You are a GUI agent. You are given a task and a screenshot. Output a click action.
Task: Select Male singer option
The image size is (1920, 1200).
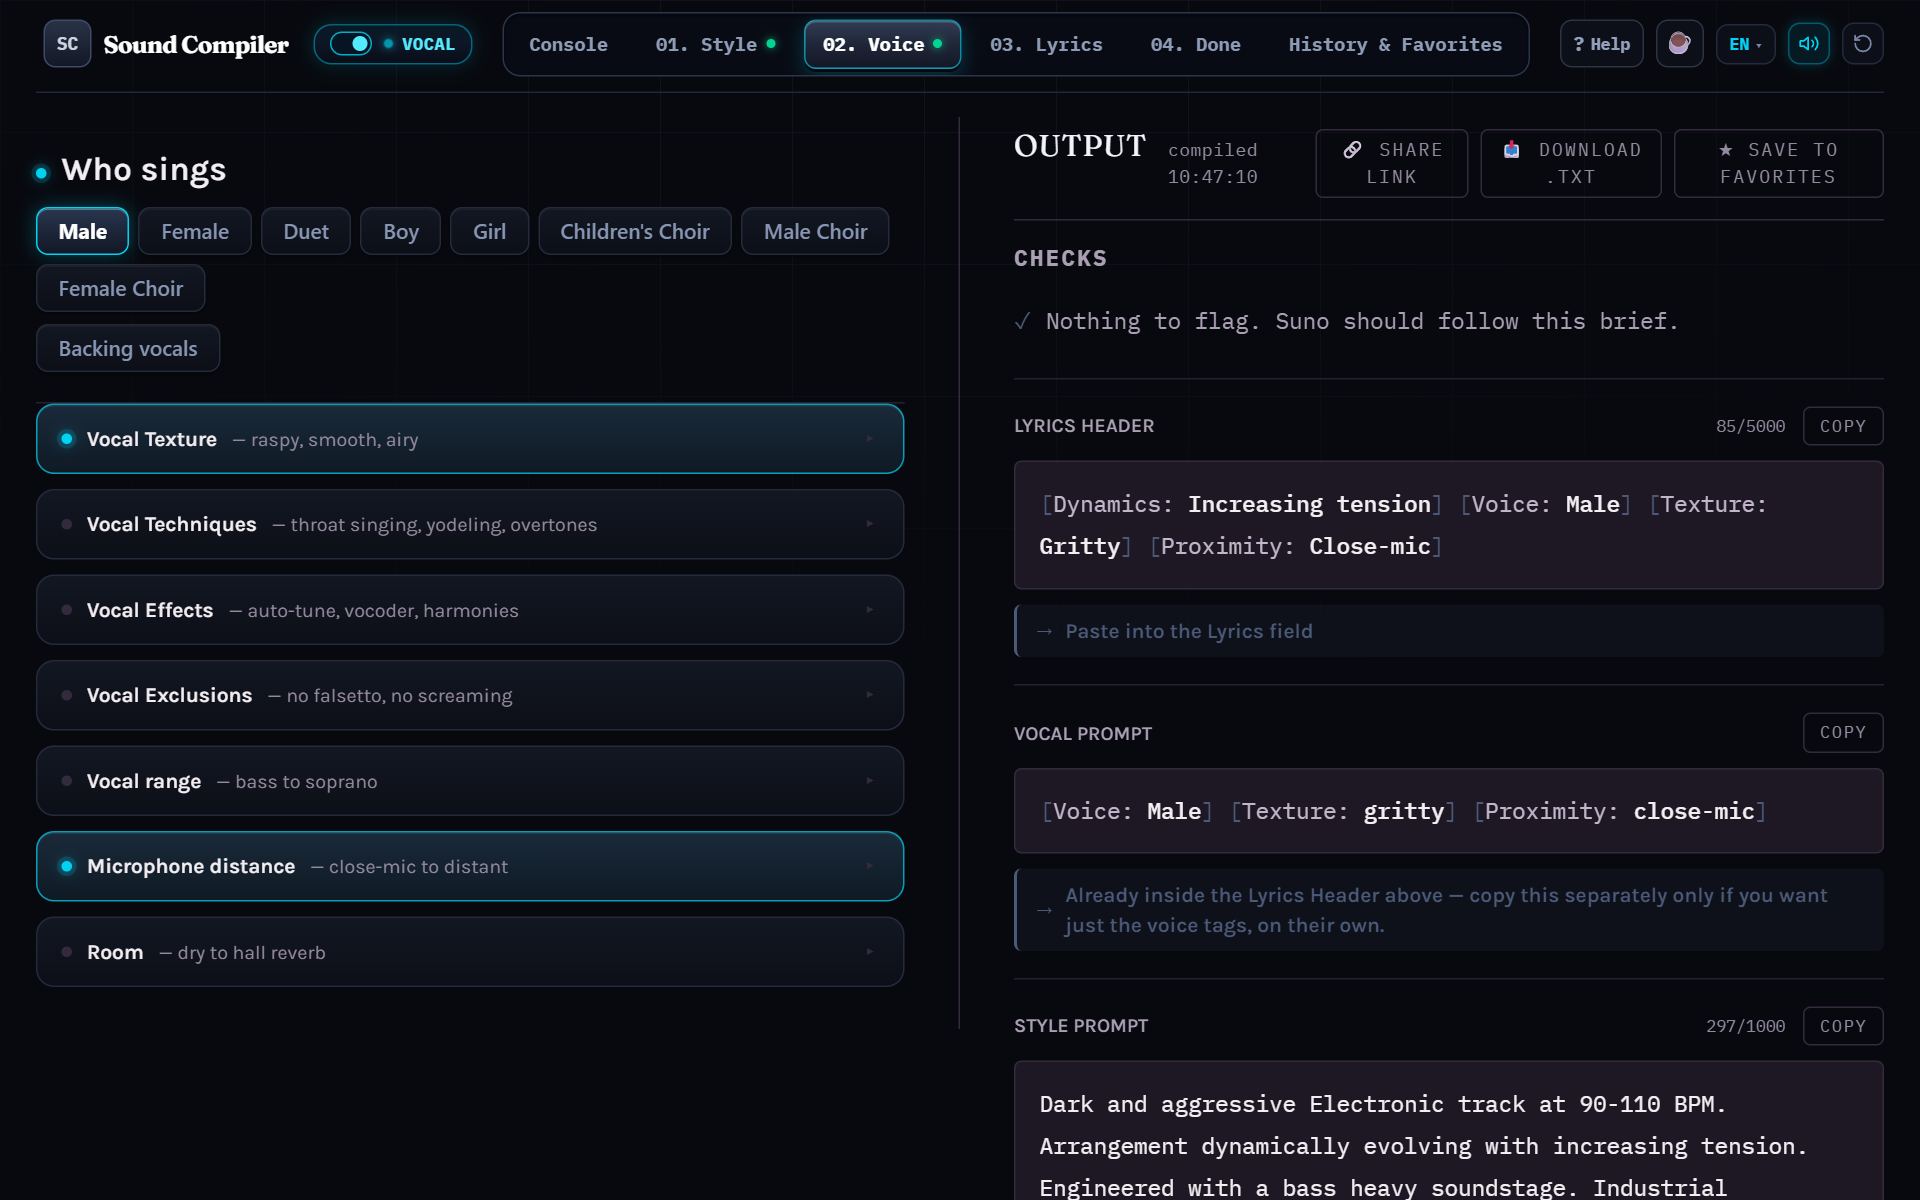(x=82, y=231)
